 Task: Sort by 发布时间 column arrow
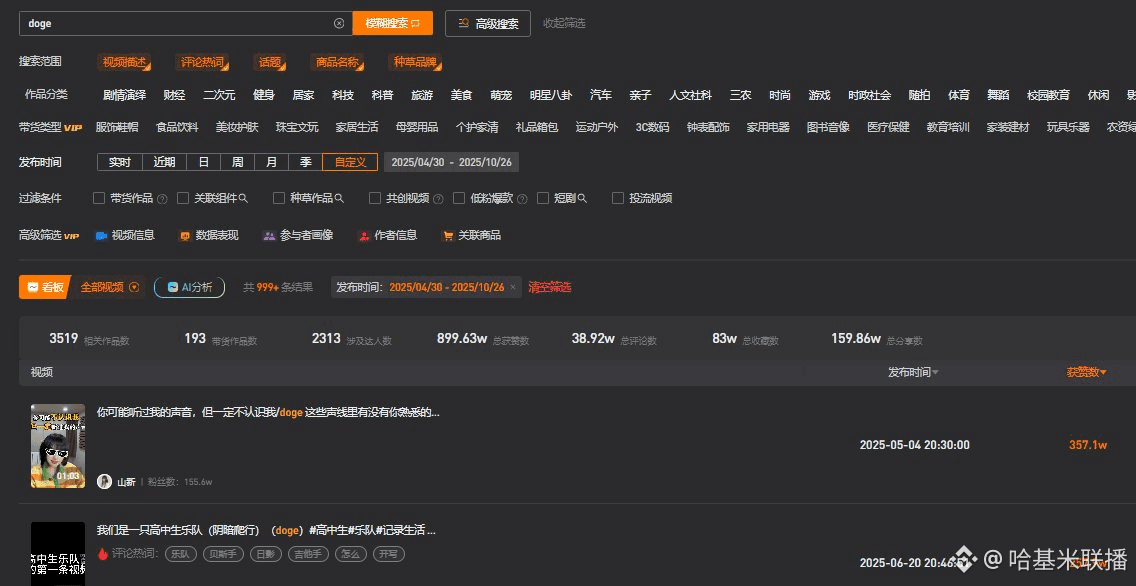click(x=935, y=373)
